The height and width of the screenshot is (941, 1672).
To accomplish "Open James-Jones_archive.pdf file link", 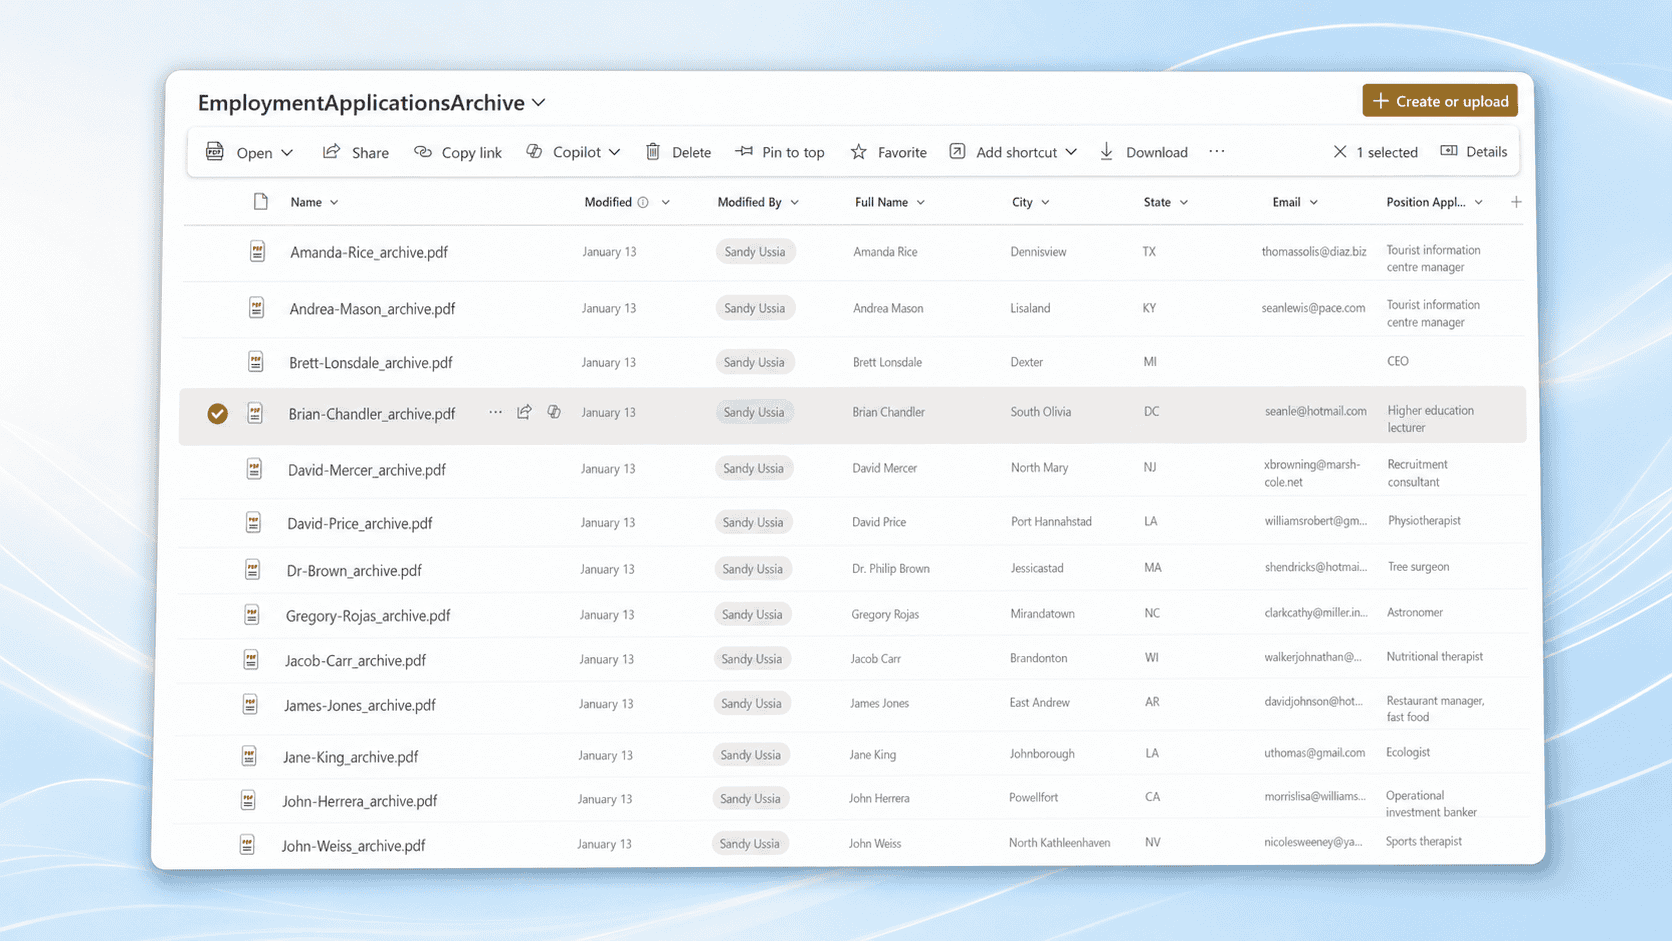I will (x=360, y=705).
